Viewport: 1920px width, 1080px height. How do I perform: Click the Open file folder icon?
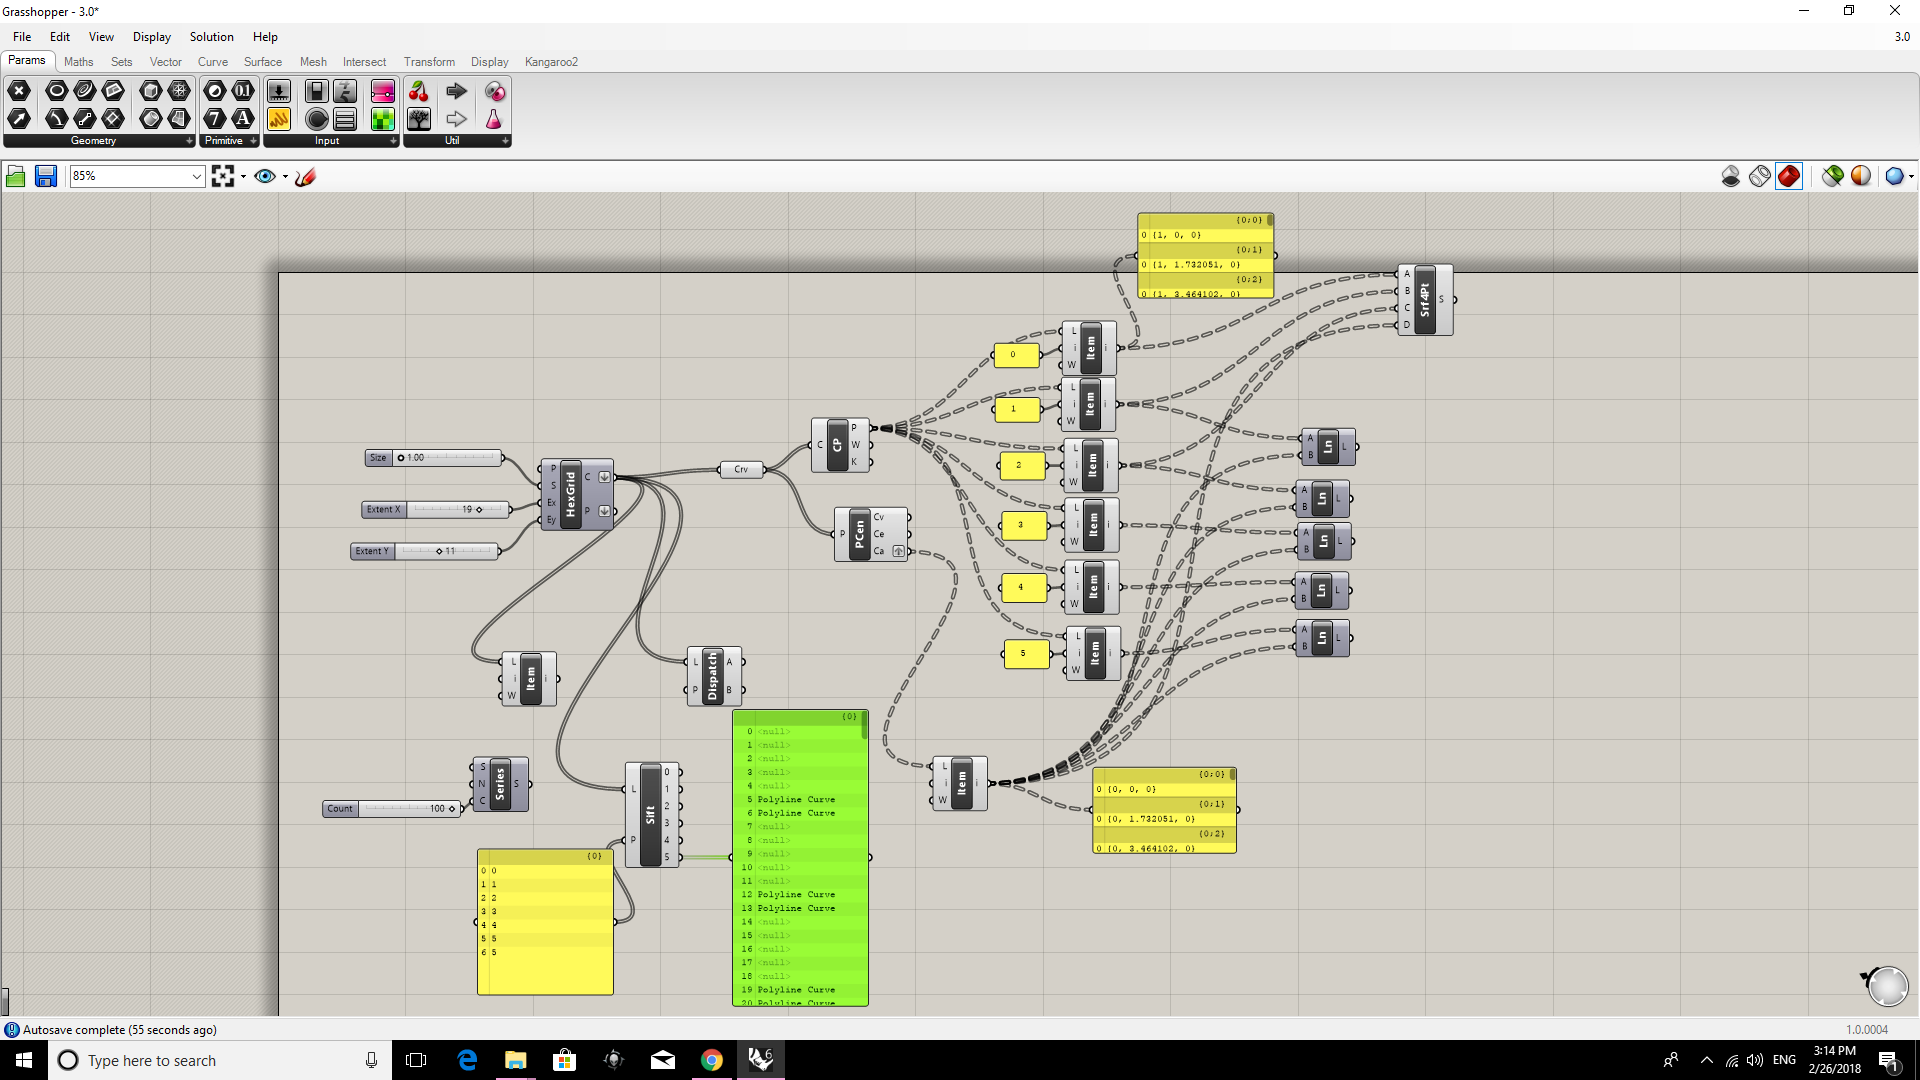pos(16,177)
